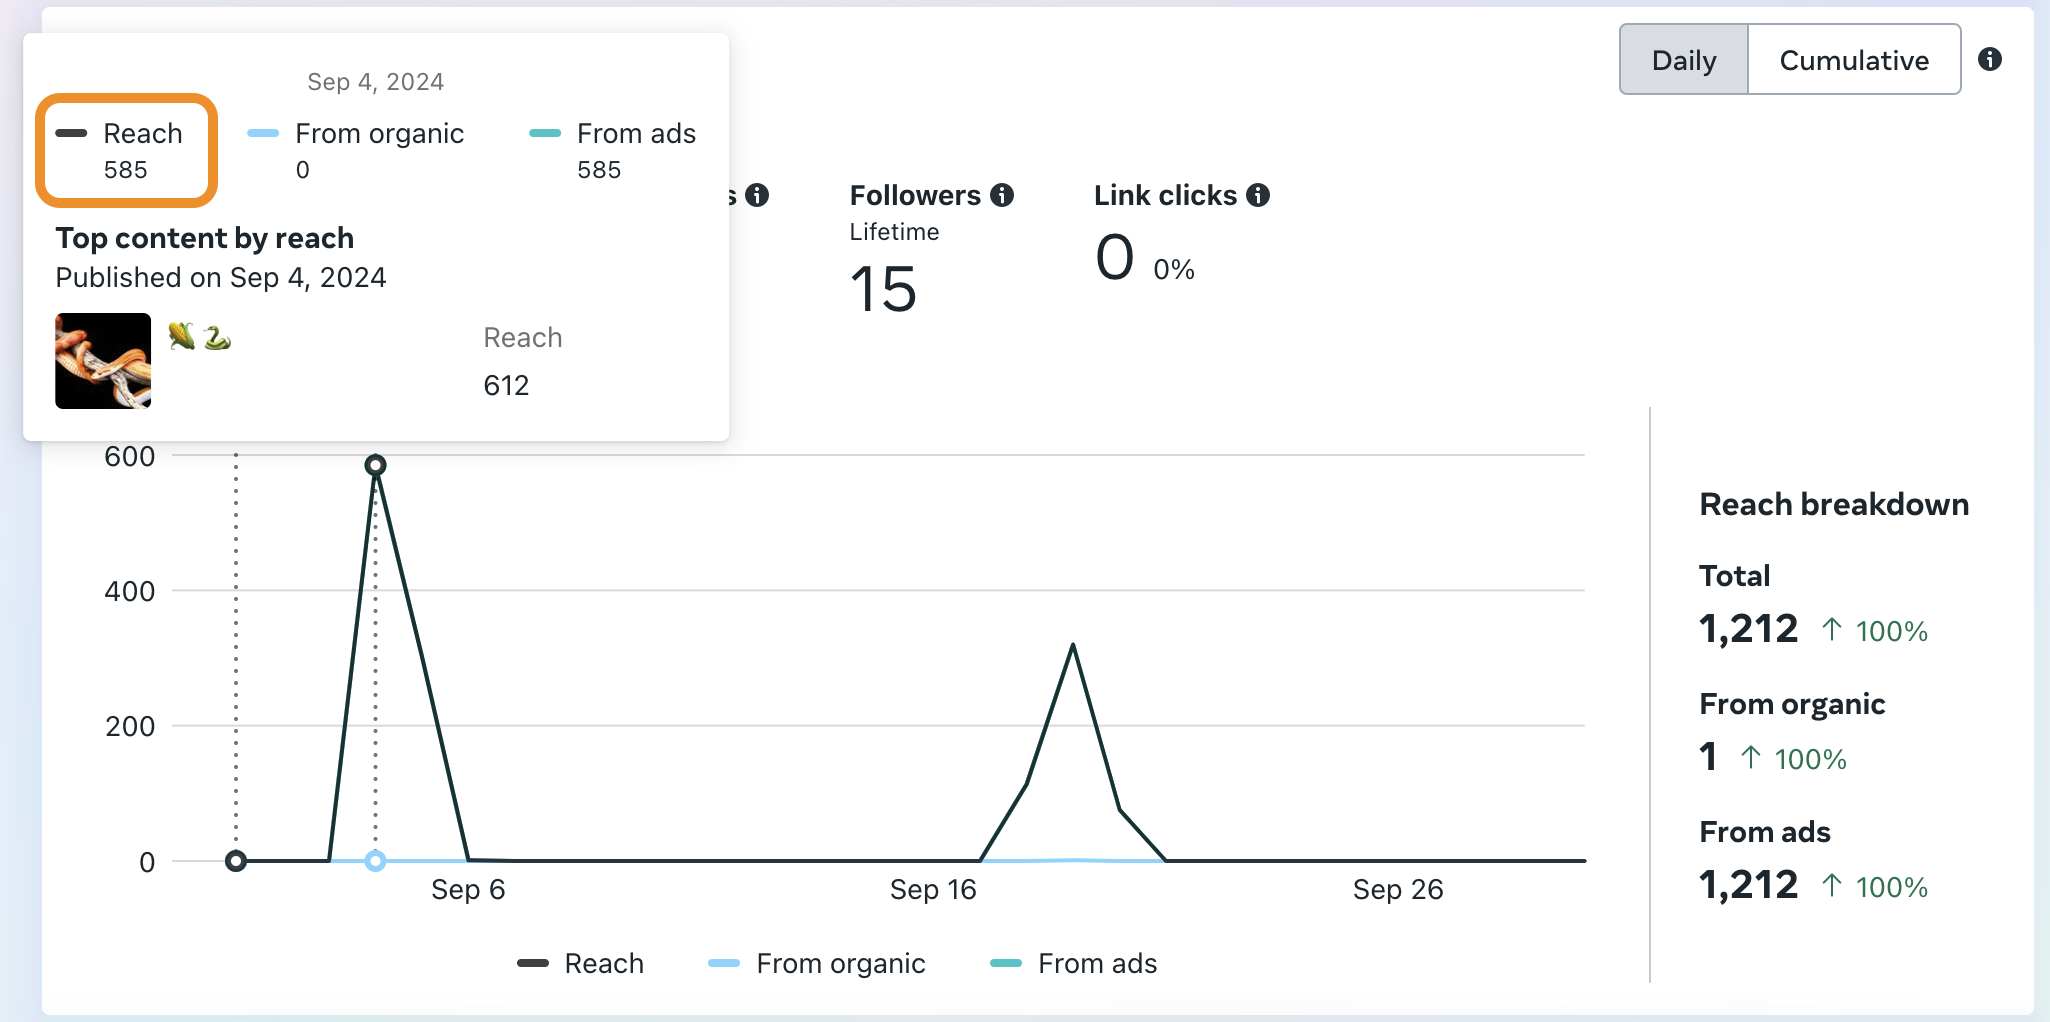The image size is (2050, 1022).
Task: Select the Followers lifetime value 15
Action: pyautogui.click(x=883, y=290)
